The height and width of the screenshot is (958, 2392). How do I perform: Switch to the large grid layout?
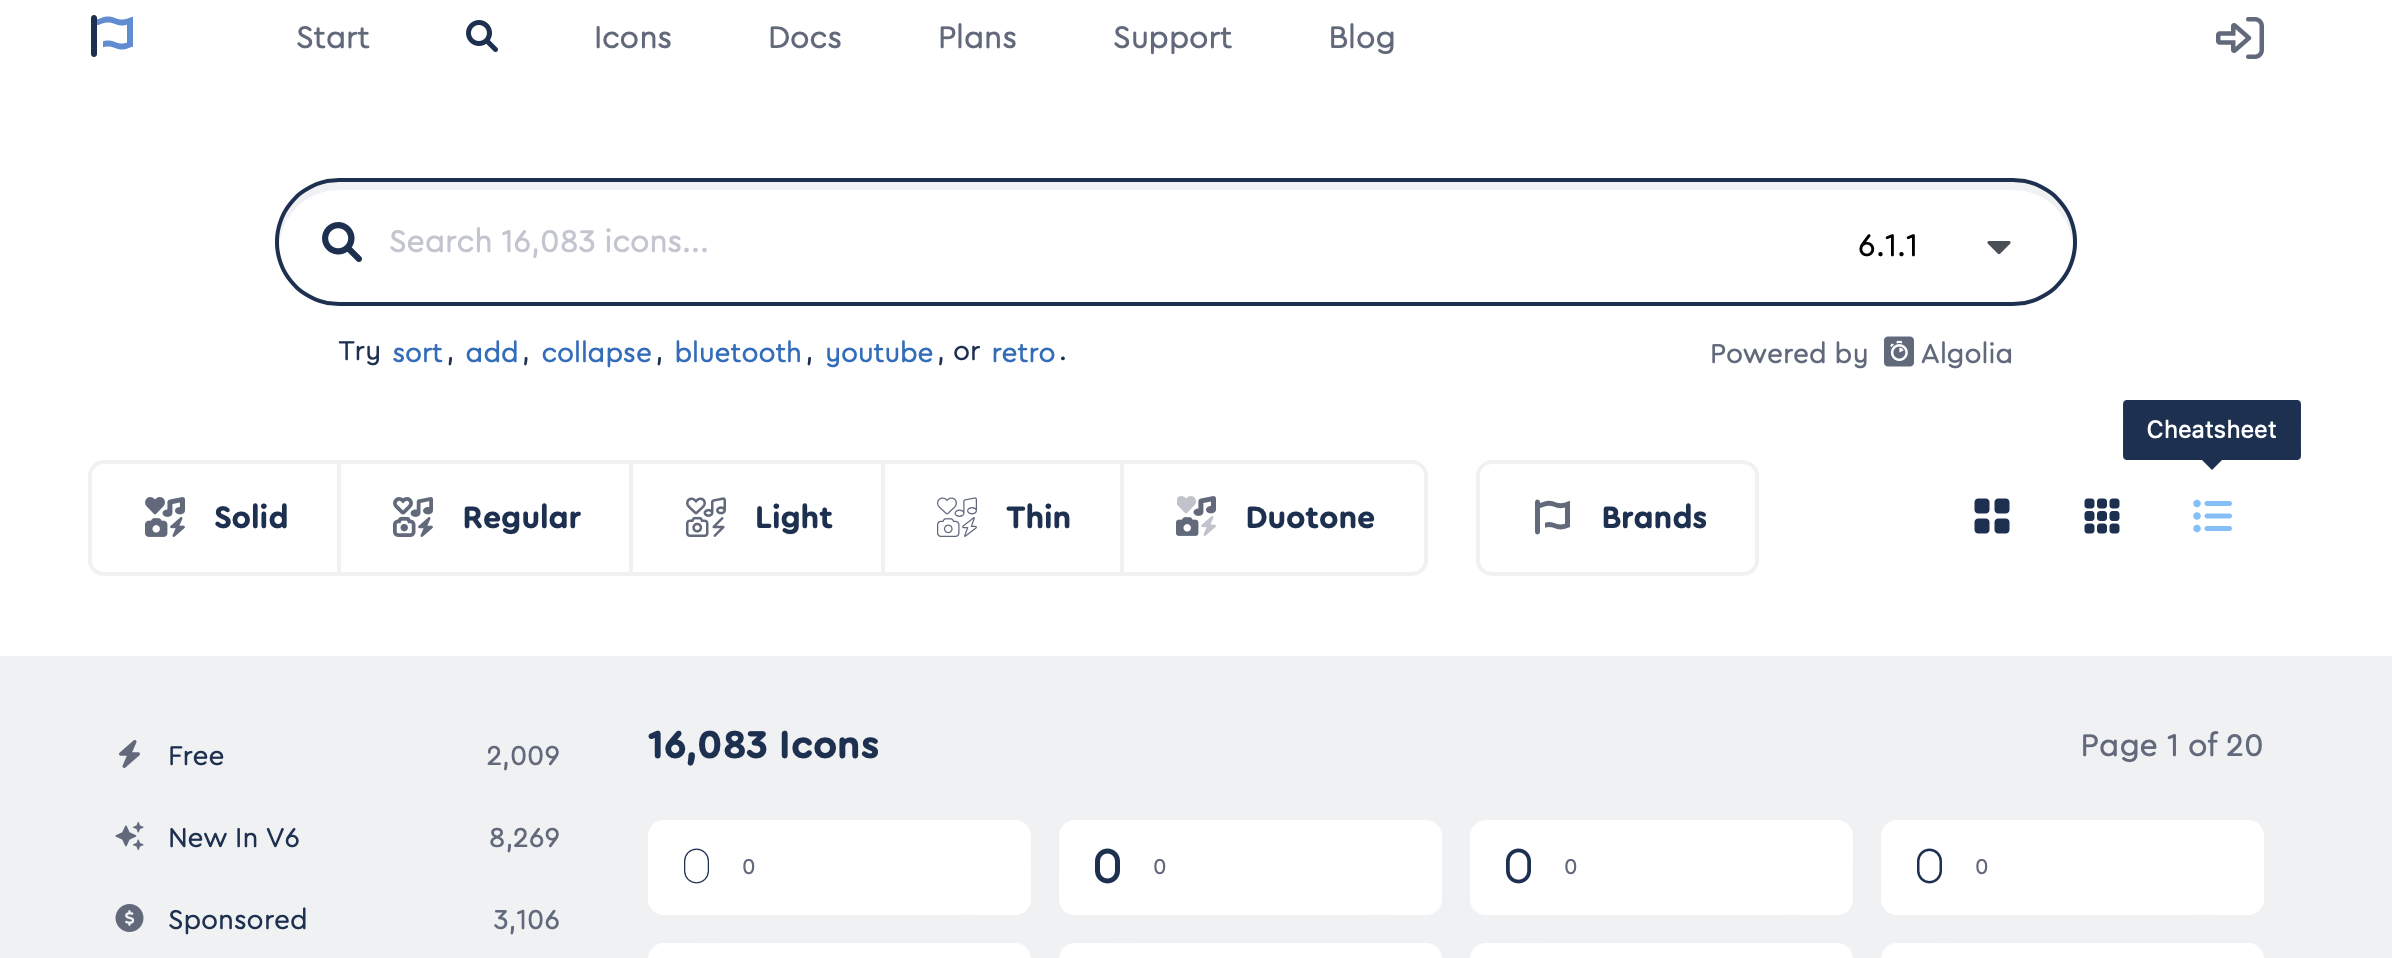[x=1993, y=517]
